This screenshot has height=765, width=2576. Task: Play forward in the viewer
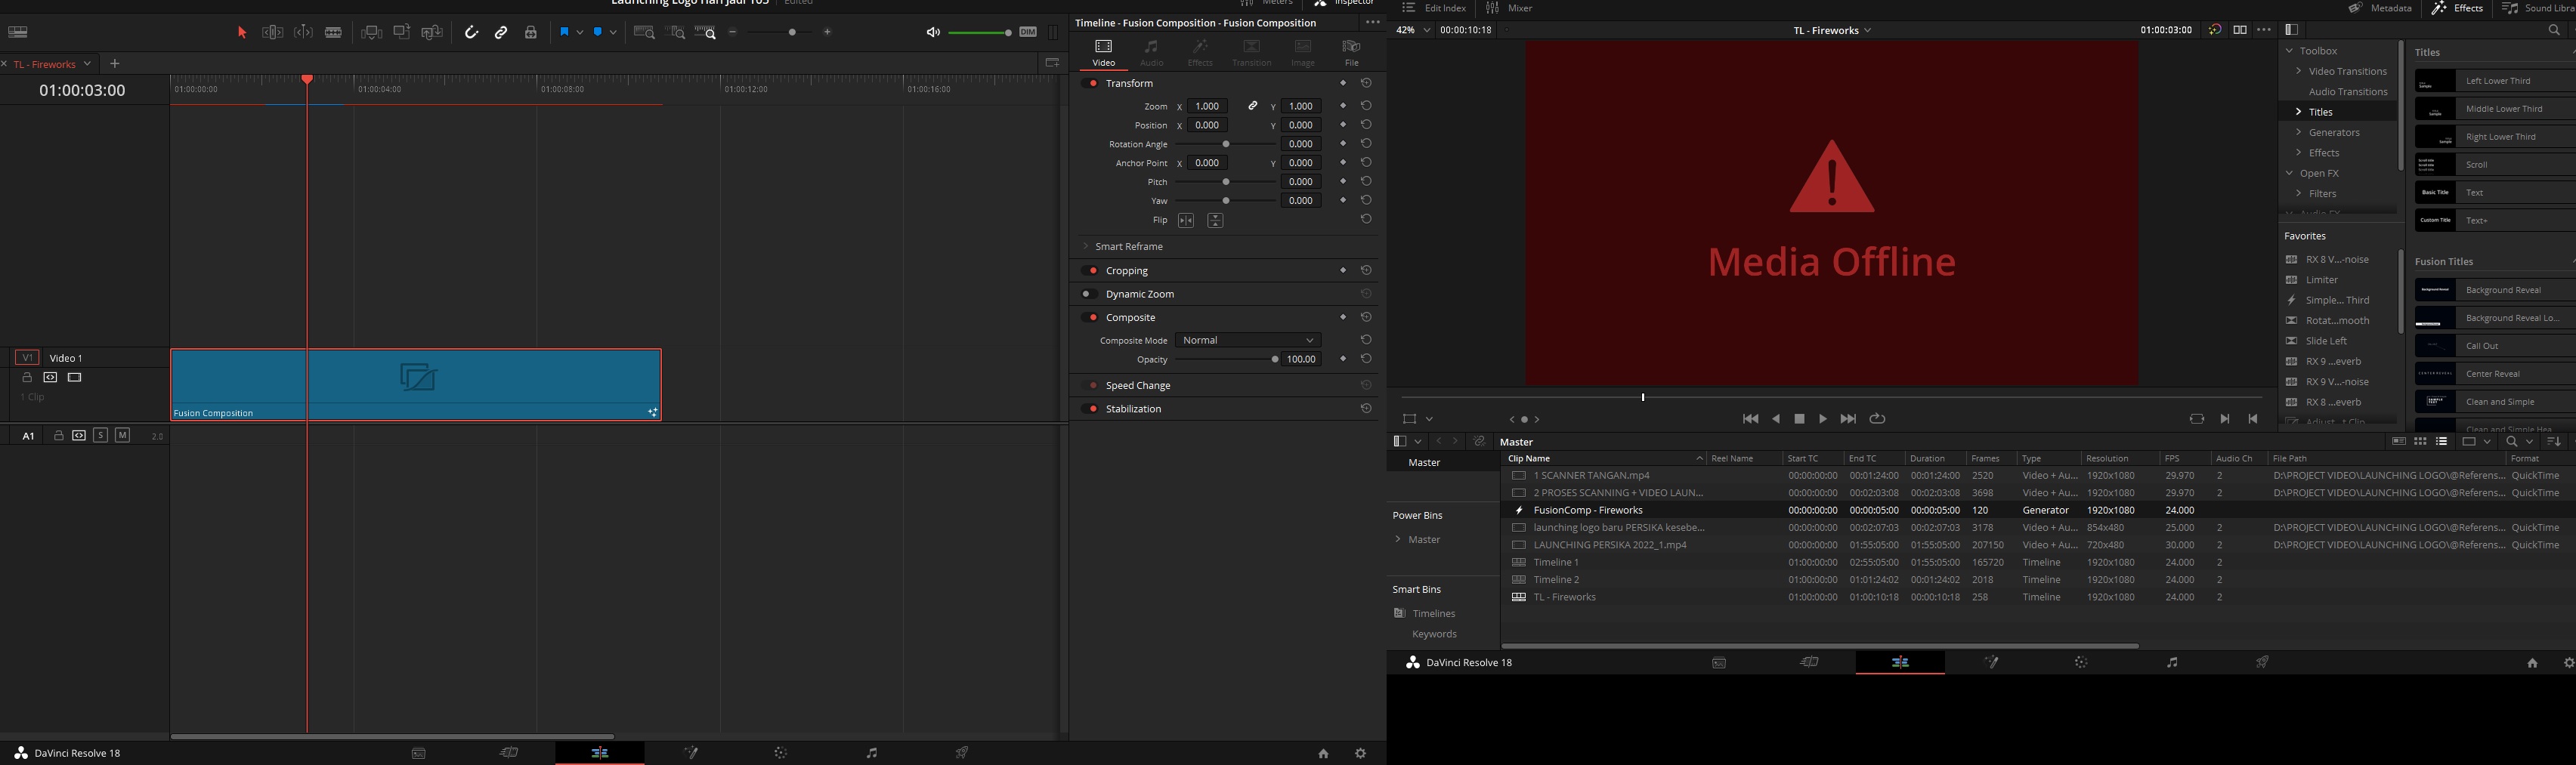pyautogui.click(x=1823, y=420)
